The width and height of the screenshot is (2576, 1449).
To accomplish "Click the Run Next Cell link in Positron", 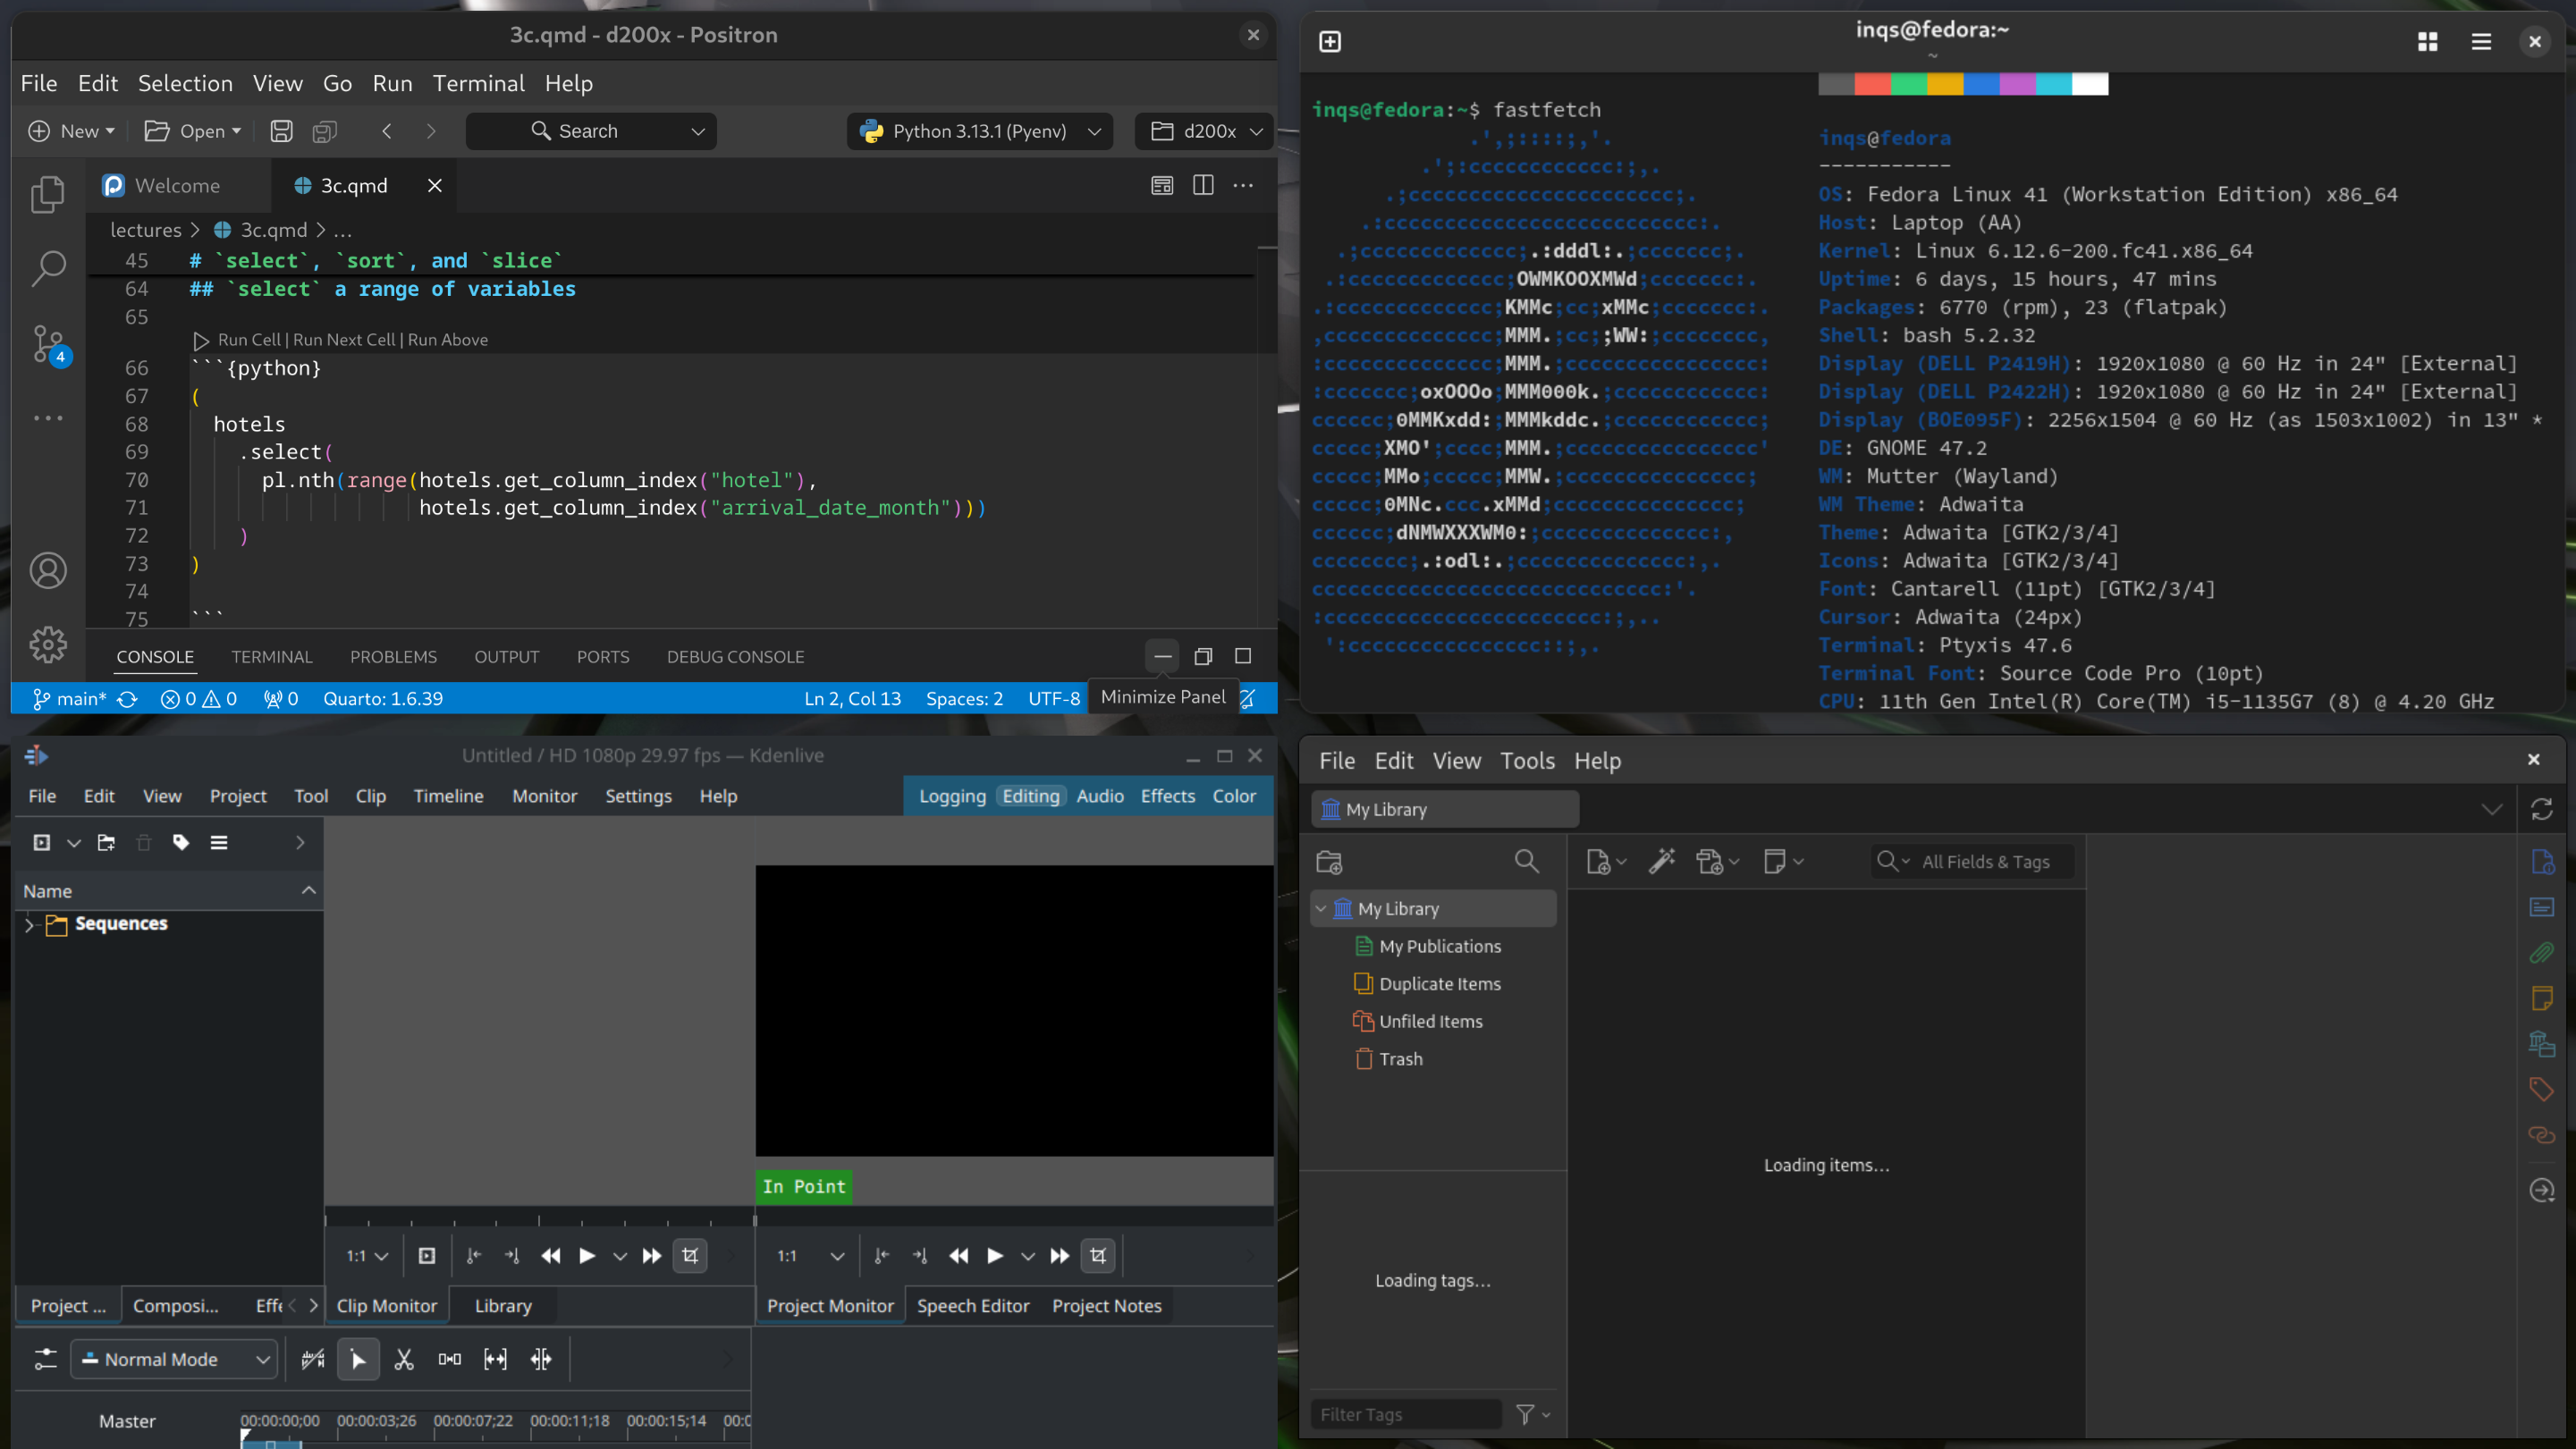I will tap(344, 340).
